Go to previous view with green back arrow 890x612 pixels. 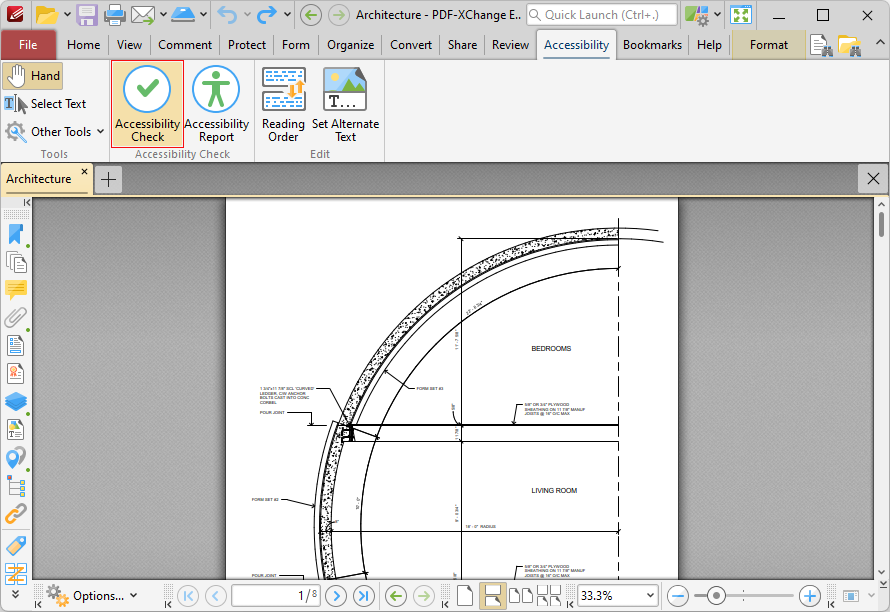pyautogui.click(x=310, y=15)
